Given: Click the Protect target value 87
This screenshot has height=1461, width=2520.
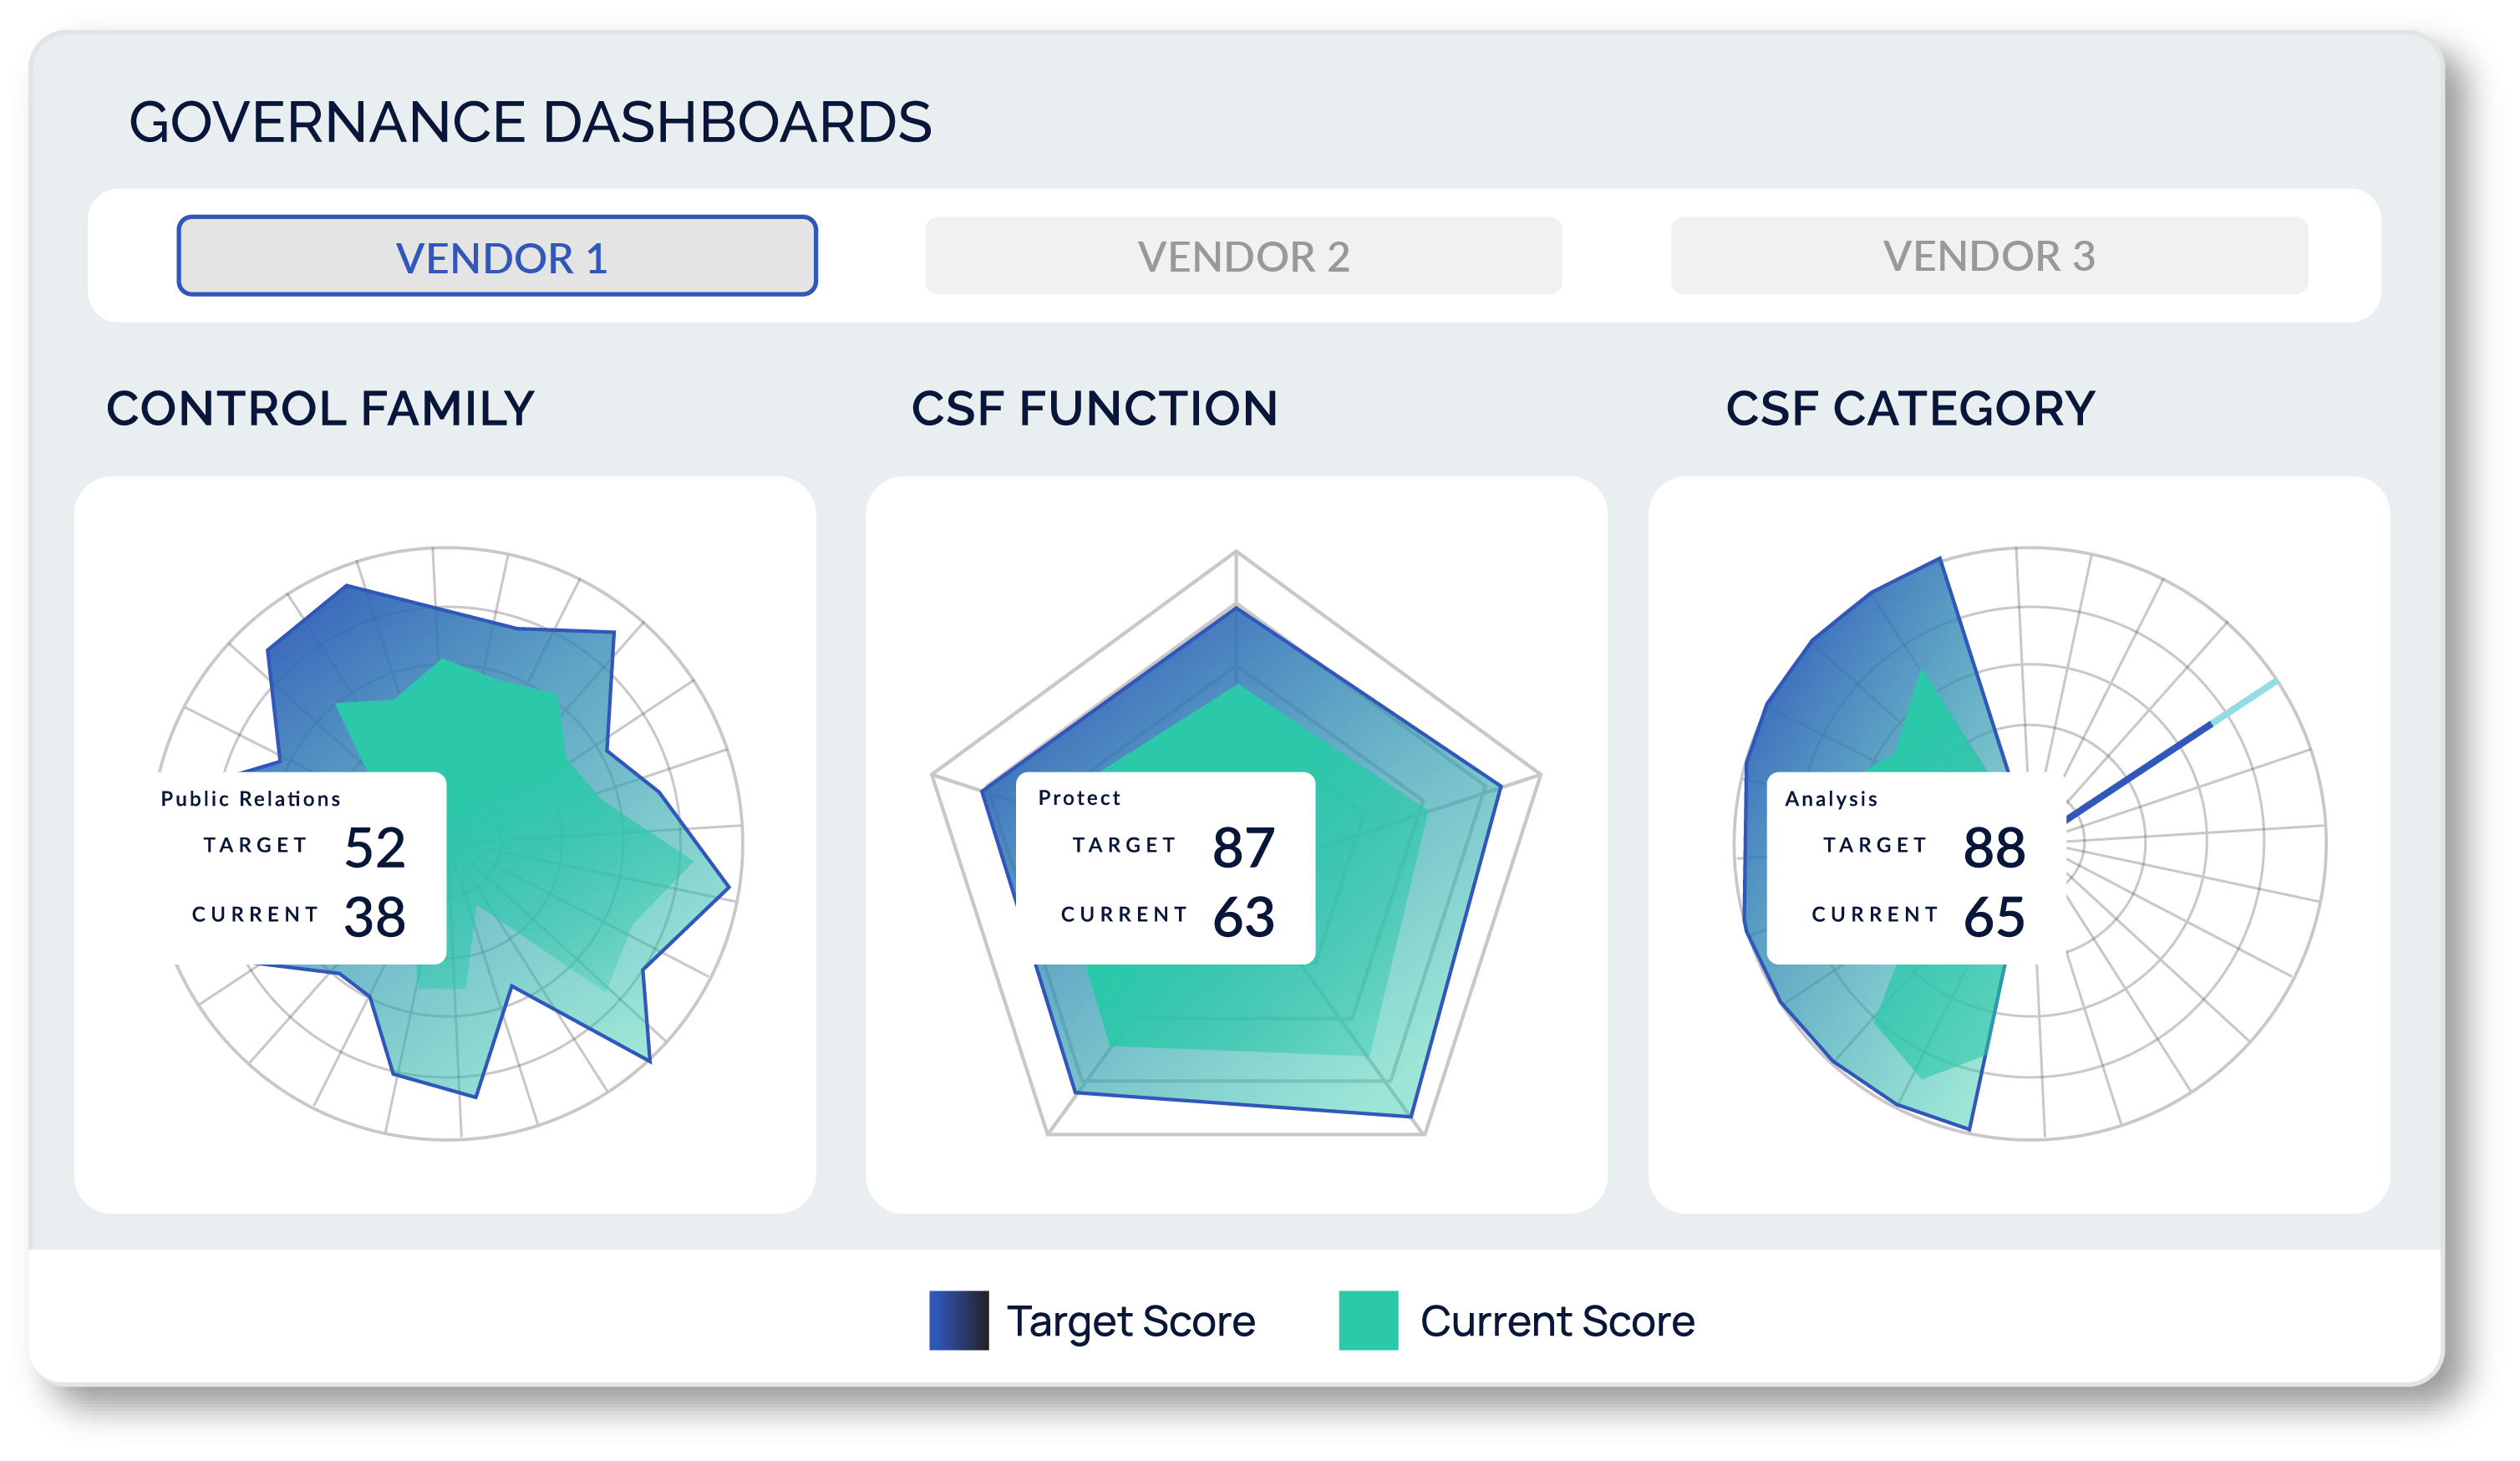Looking at the screenshot, I should (1243, 847).
